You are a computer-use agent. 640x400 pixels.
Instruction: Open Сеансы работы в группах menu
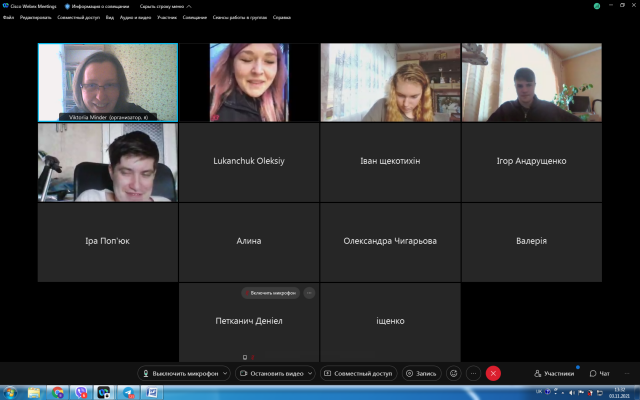239,17
